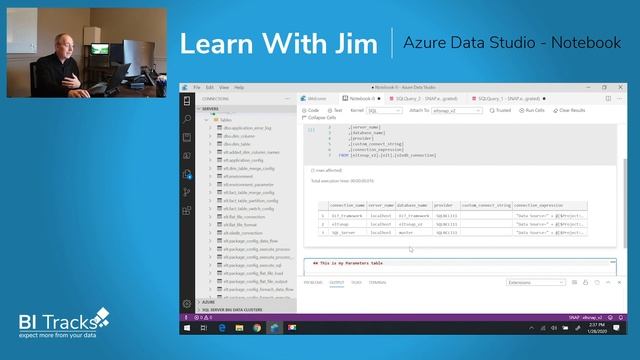This screenshot has height=360, width=640.
Task: Switch to the Problems panel tab
Action: click(x=313, y=282)
